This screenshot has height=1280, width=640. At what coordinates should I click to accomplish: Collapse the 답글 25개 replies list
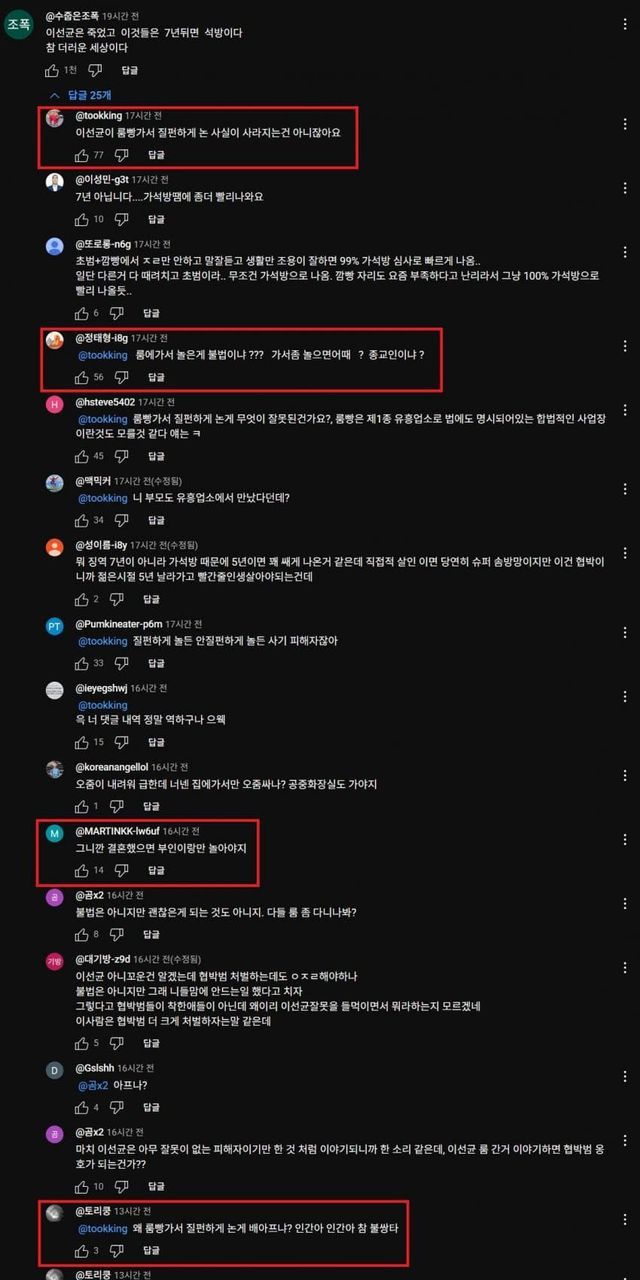[x=79, y=95]
